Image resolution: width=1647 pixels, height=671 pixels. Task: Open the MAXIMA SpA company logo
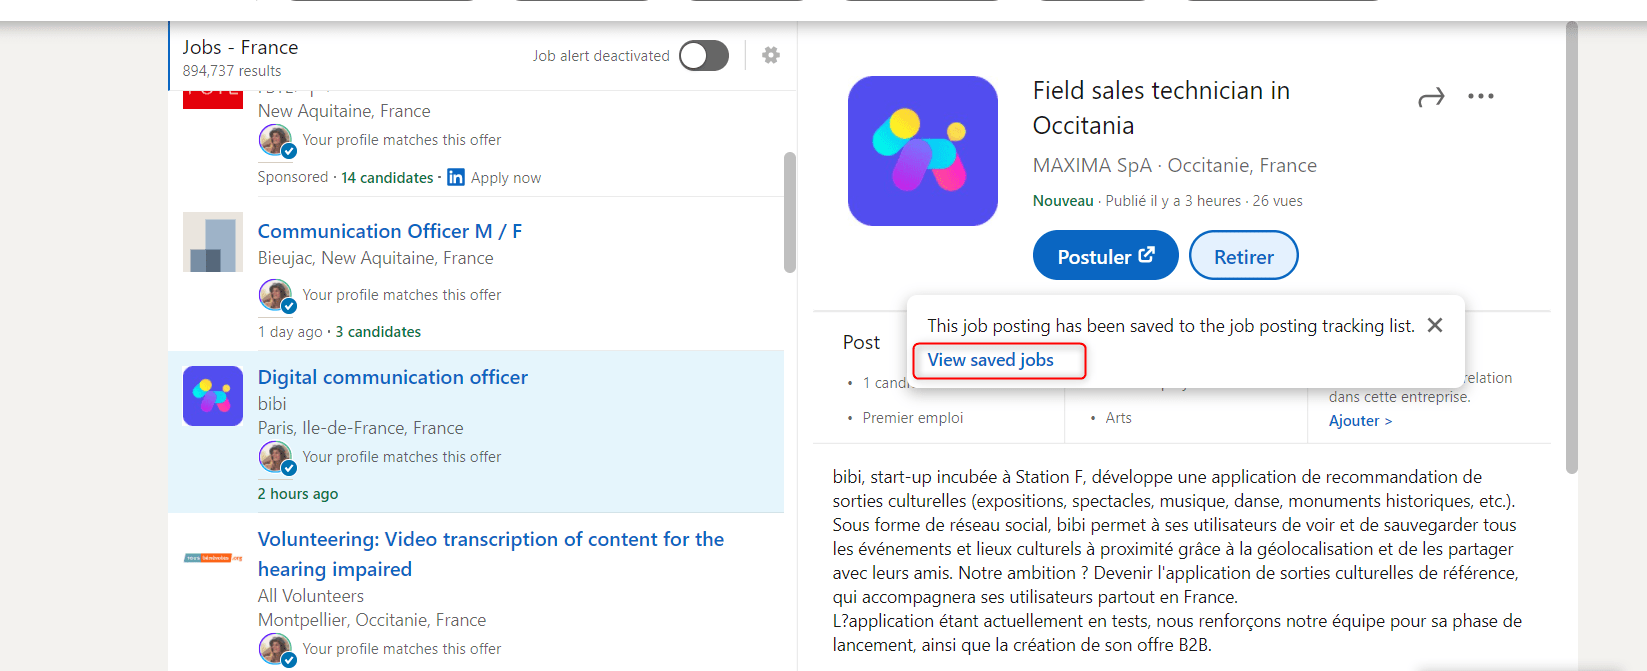[x=922, y=151]
